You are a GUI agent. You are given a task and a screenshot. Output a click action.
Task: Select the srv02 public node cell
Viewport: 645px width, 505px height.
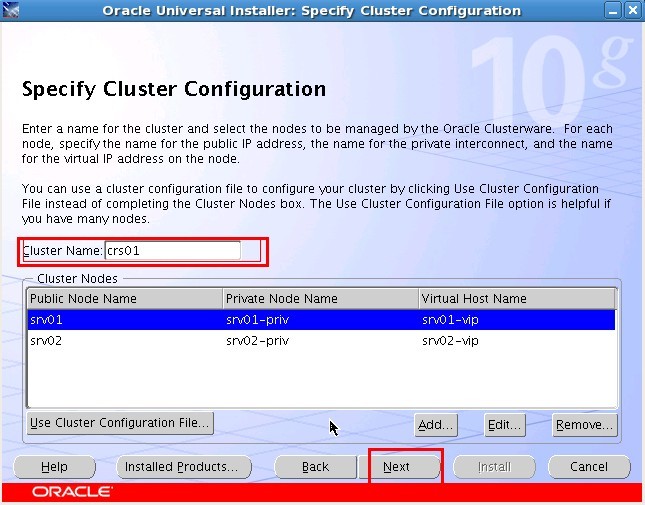pos(125,341)
